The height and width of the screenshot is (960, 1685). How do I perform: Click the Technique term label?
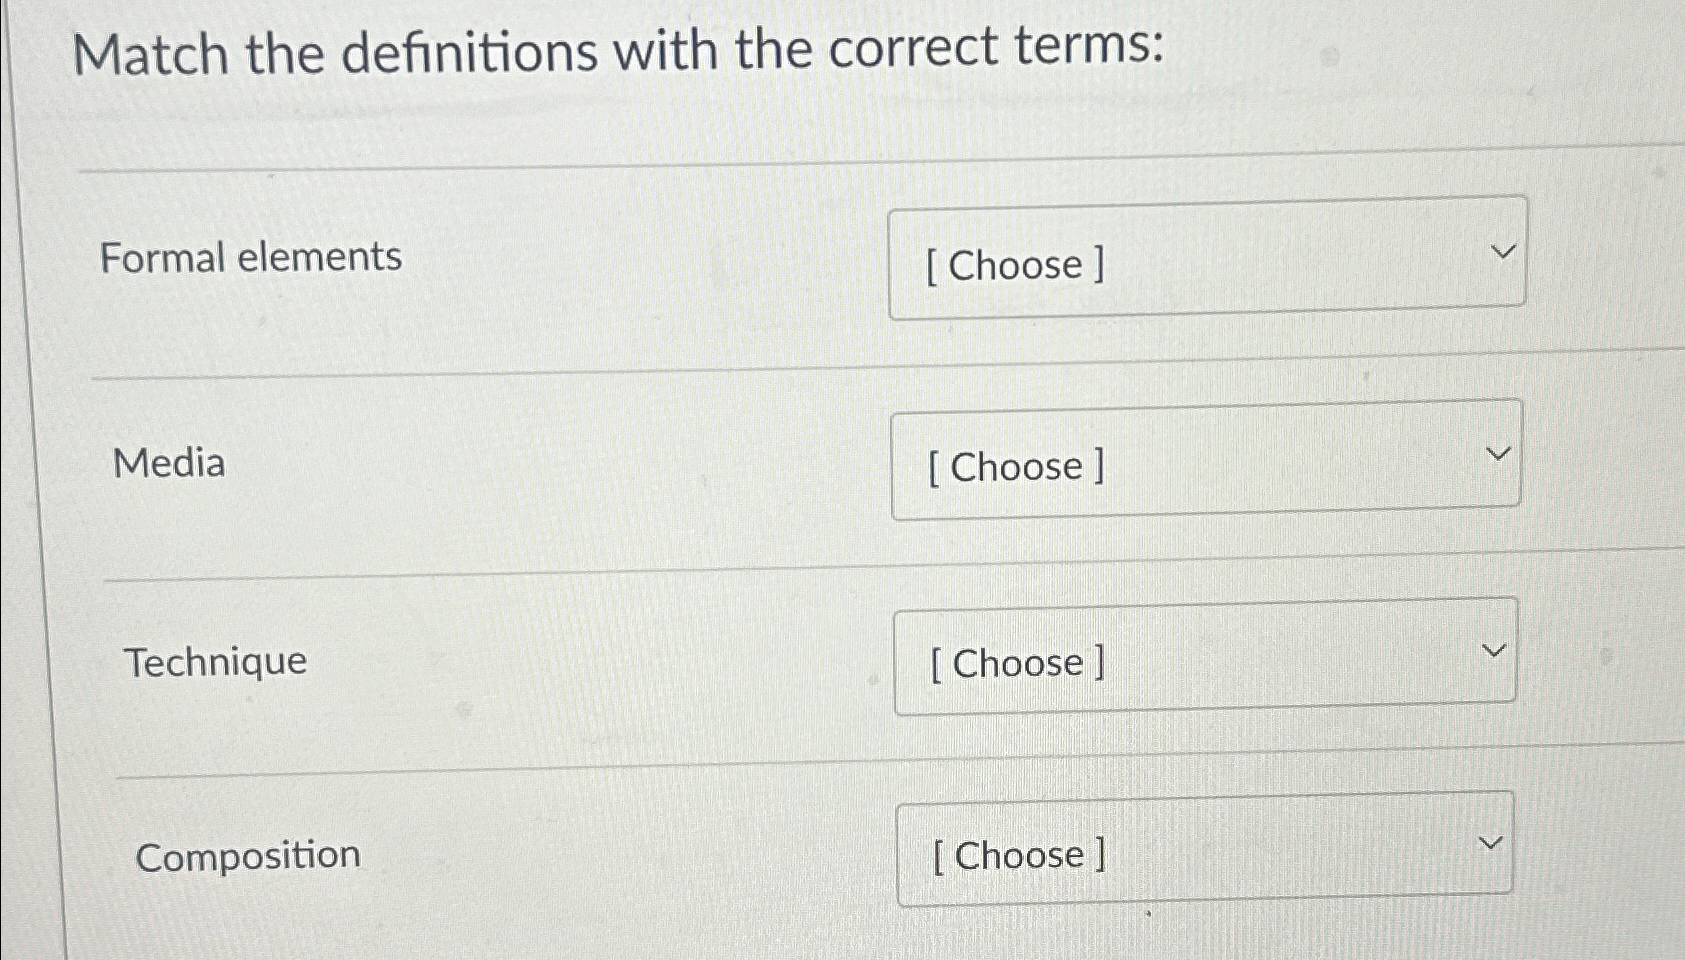click(217, 662)
